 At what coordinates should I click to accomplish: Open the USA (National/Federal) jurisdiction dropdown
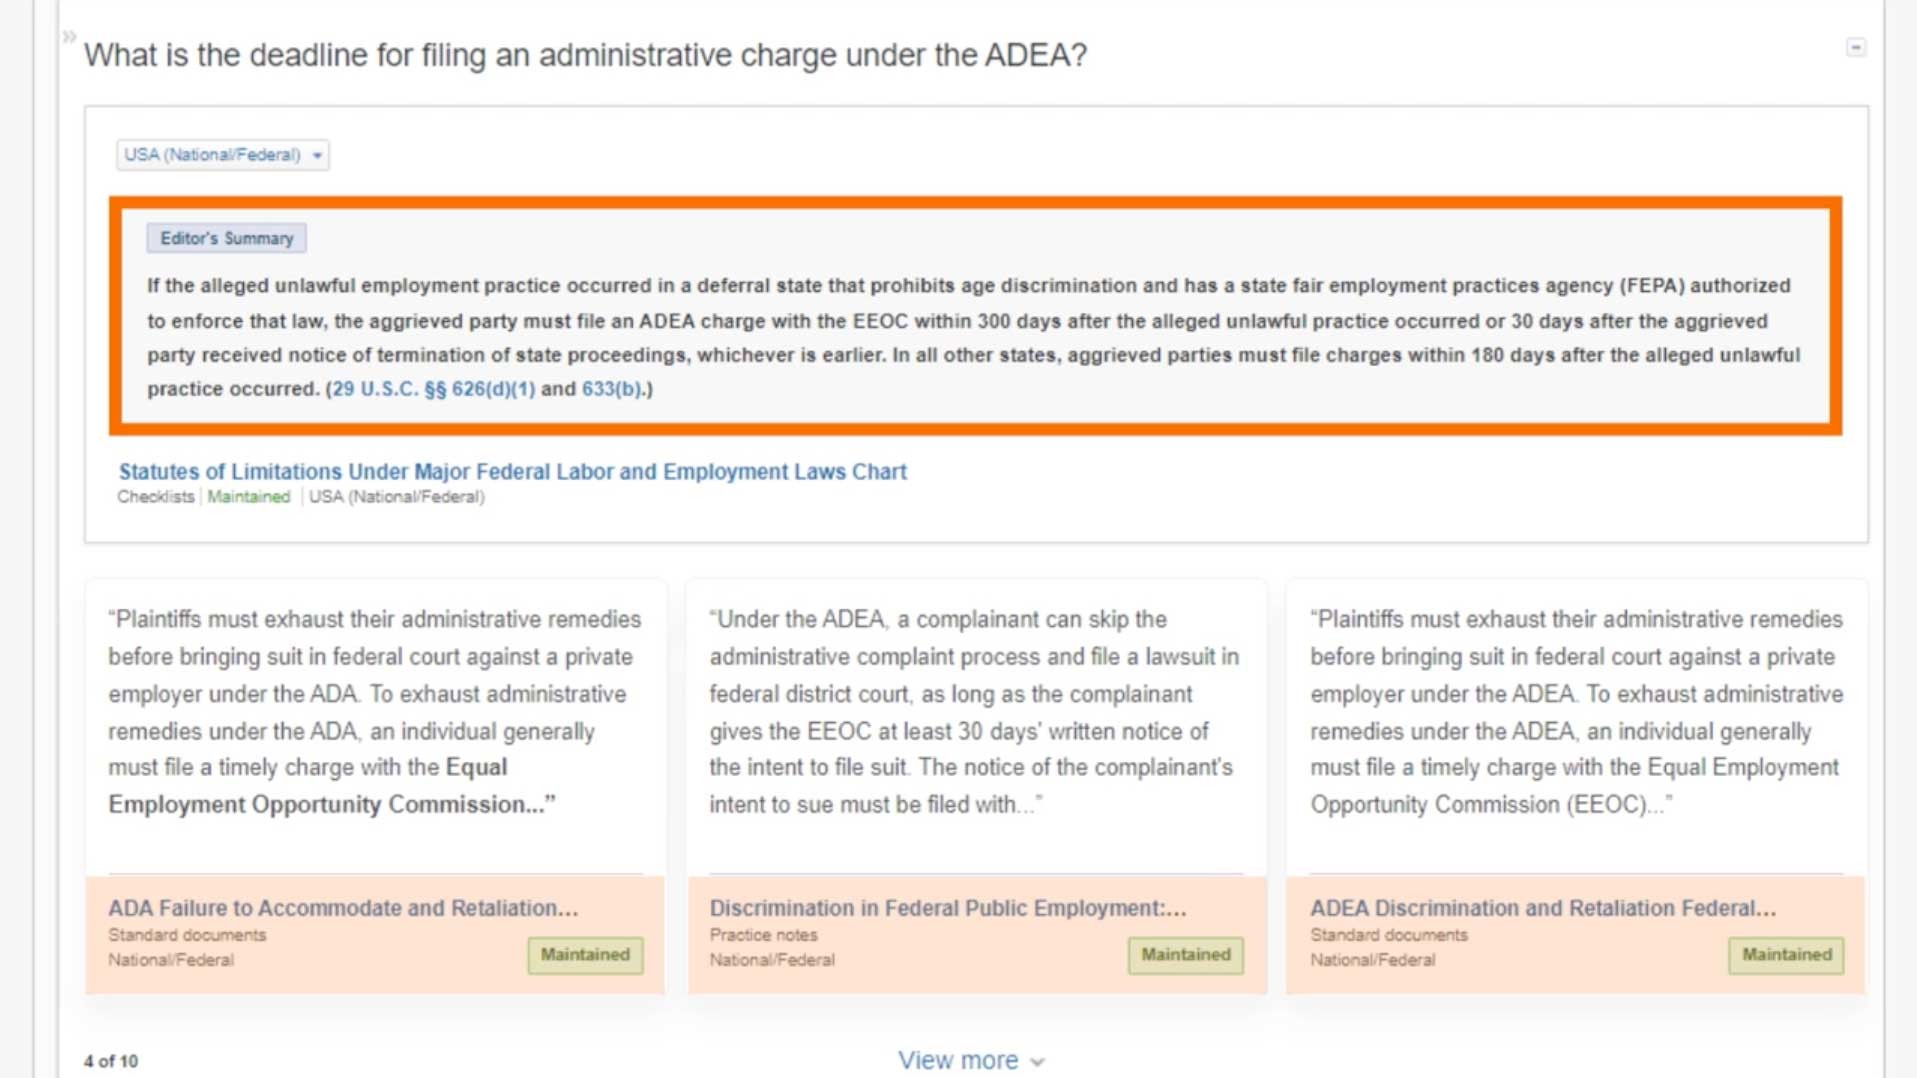pyautogui.click(x=222, y=155)
